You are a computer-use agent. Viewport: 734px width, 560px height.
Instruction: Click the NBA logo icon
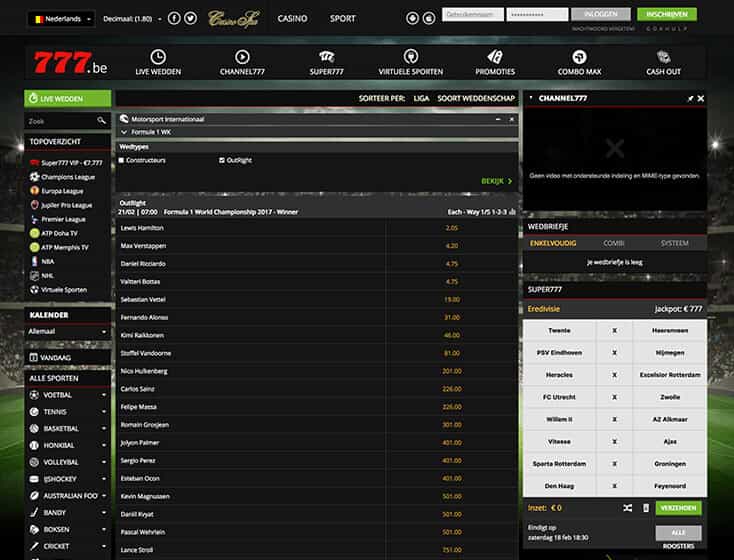34,261
